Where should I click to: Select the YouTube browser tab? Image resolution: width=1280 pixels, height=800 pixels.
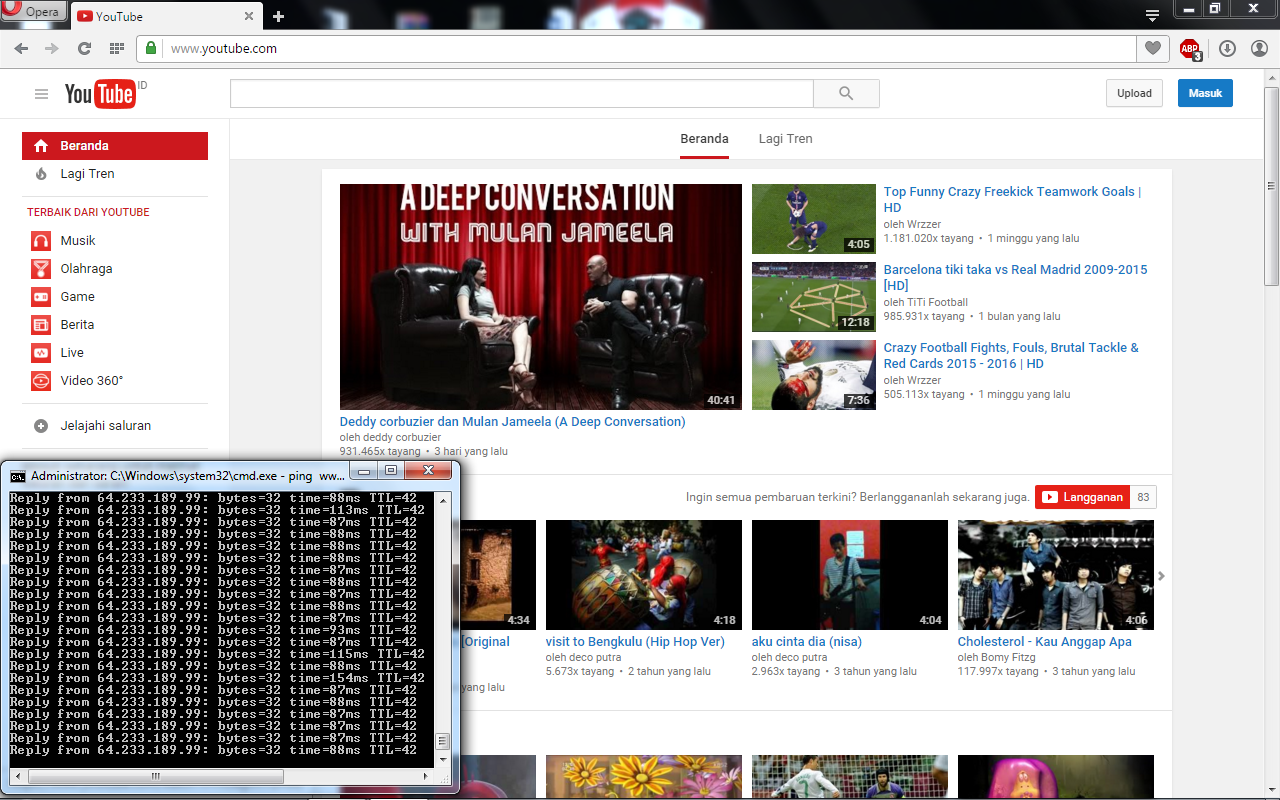coord(166,16)
